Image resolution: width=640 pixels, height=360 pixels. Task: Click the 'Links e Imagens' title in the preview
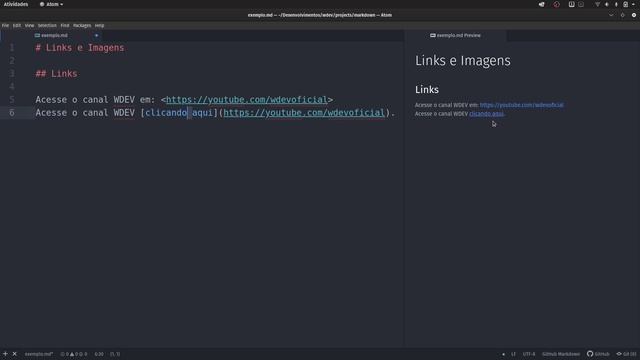coord(463,61)
